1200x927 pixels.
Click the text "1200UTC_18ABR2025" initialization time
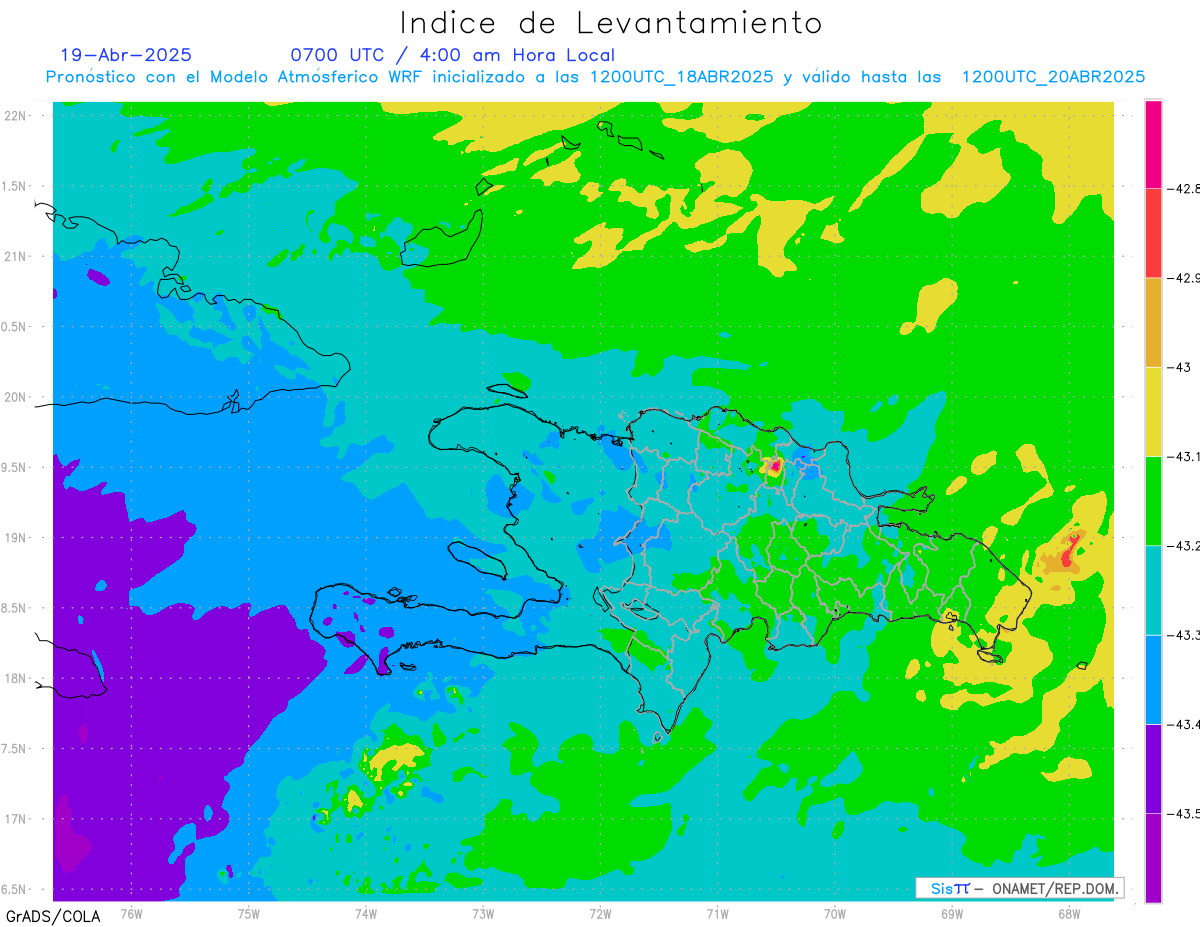[681, 77]
